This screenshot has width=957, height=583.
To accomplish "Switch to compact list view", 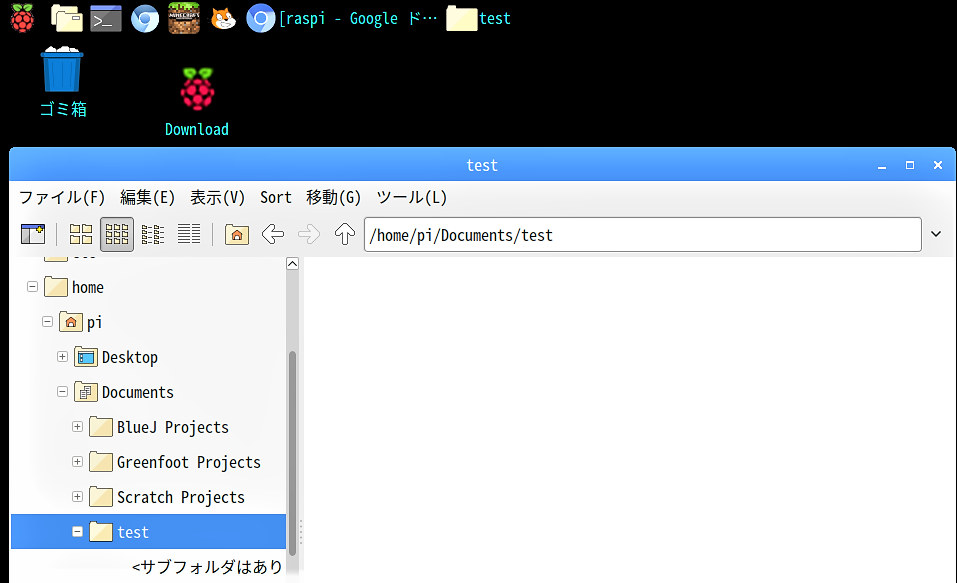I will [x=153, y=234].
